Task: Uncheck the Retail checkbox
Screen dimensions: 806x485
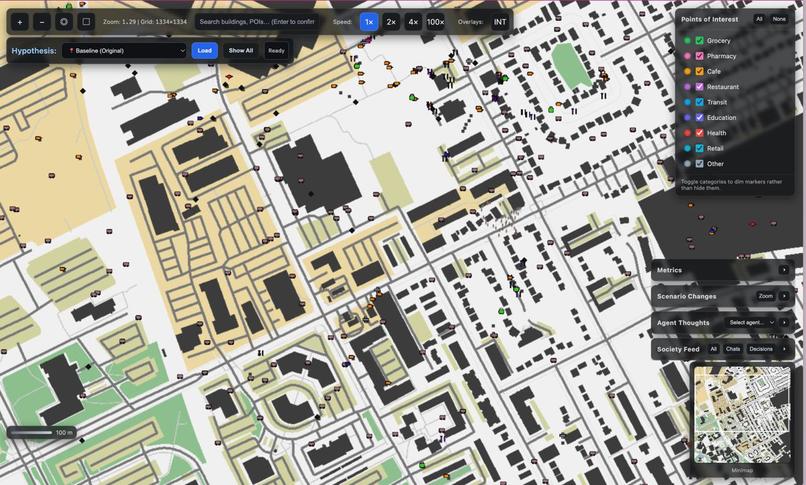Action: [699, 148]
